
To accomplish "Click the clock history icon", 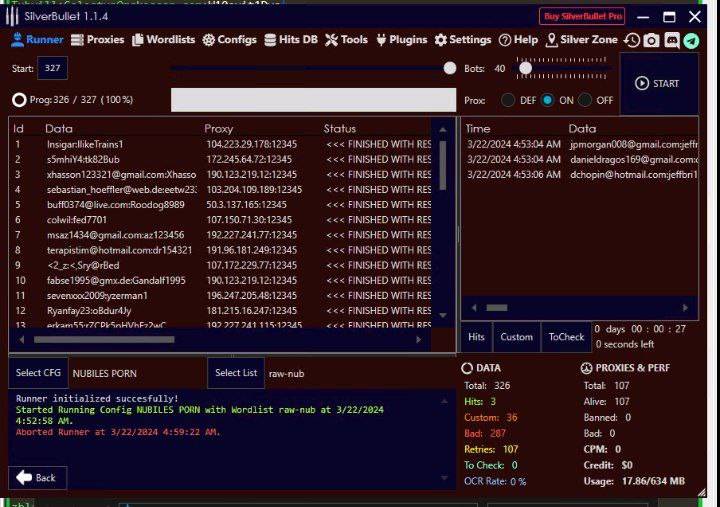I will 631,40.
